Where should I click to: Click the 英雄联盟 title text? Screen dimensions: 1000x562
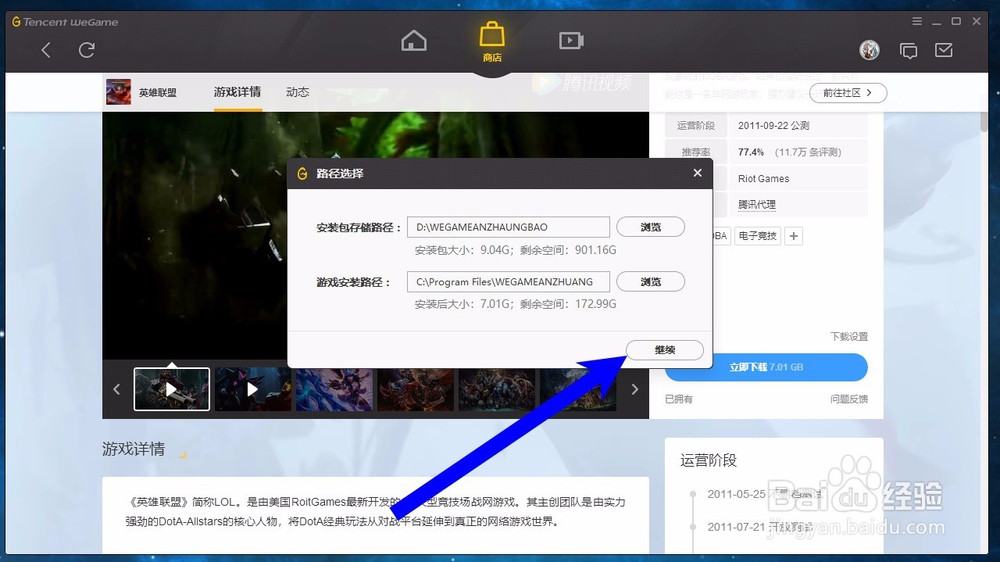pyautogui.click(x=158, y=92)
